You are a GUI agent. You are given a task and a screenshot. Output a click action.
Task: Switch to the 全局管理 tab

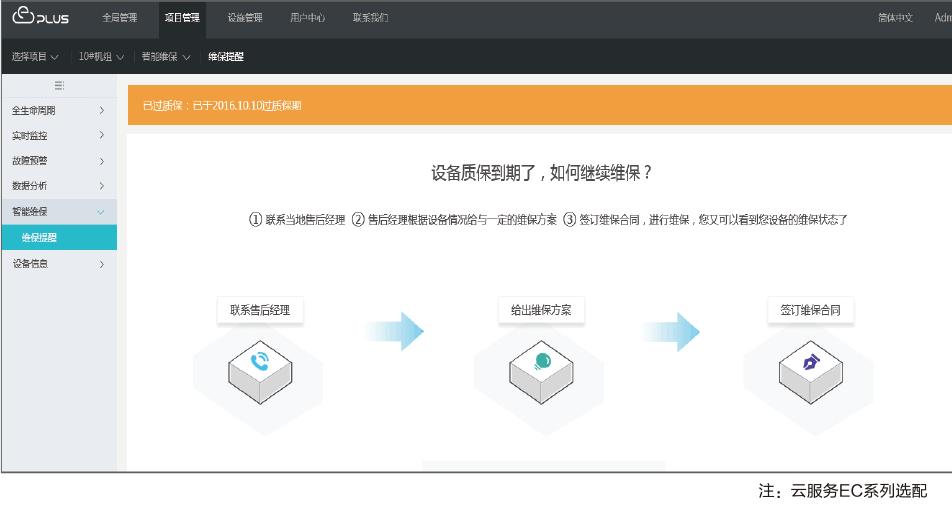point(119,18)
